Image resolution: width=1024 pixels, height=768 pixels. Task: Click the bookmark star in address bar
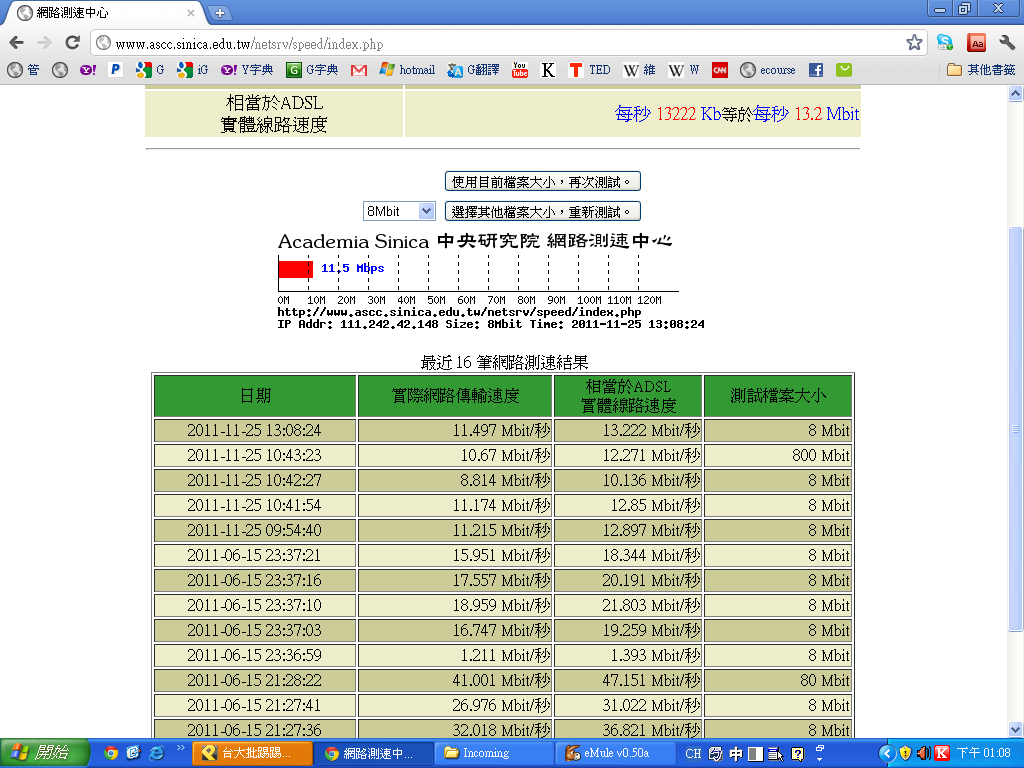pyautogui.click(x=913, y=43)
